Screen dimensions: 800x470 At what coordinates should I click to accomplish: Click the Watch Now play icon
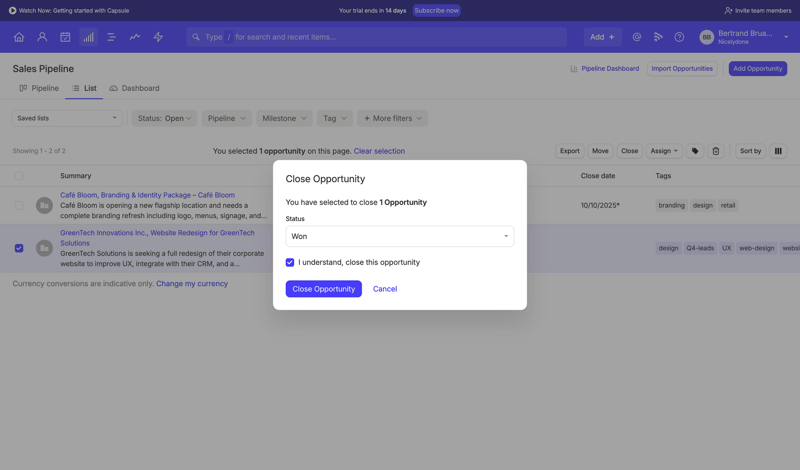coord(12,10)
